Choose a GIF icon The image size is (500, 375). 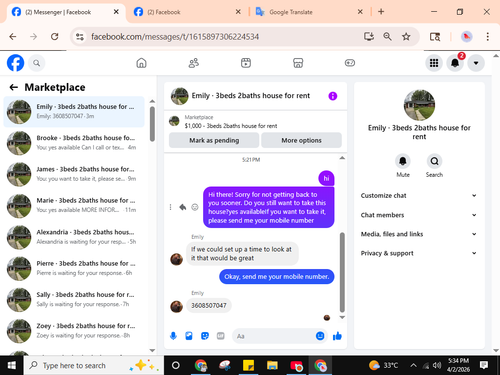point(221,336)
